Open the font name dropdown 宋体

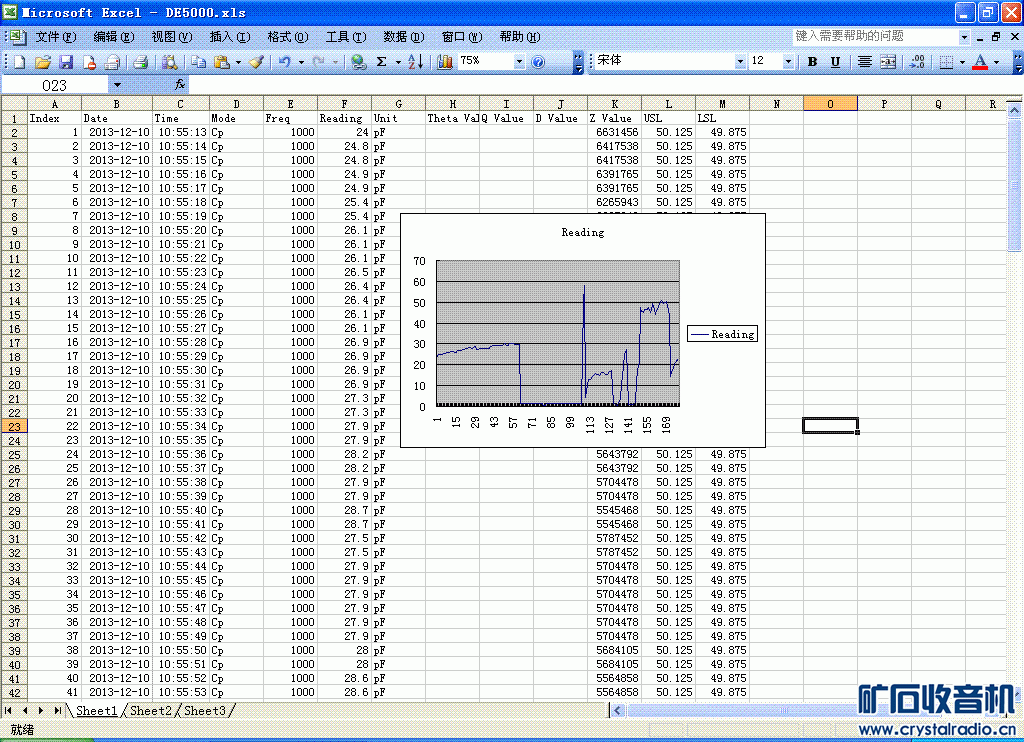click(740, 61)
